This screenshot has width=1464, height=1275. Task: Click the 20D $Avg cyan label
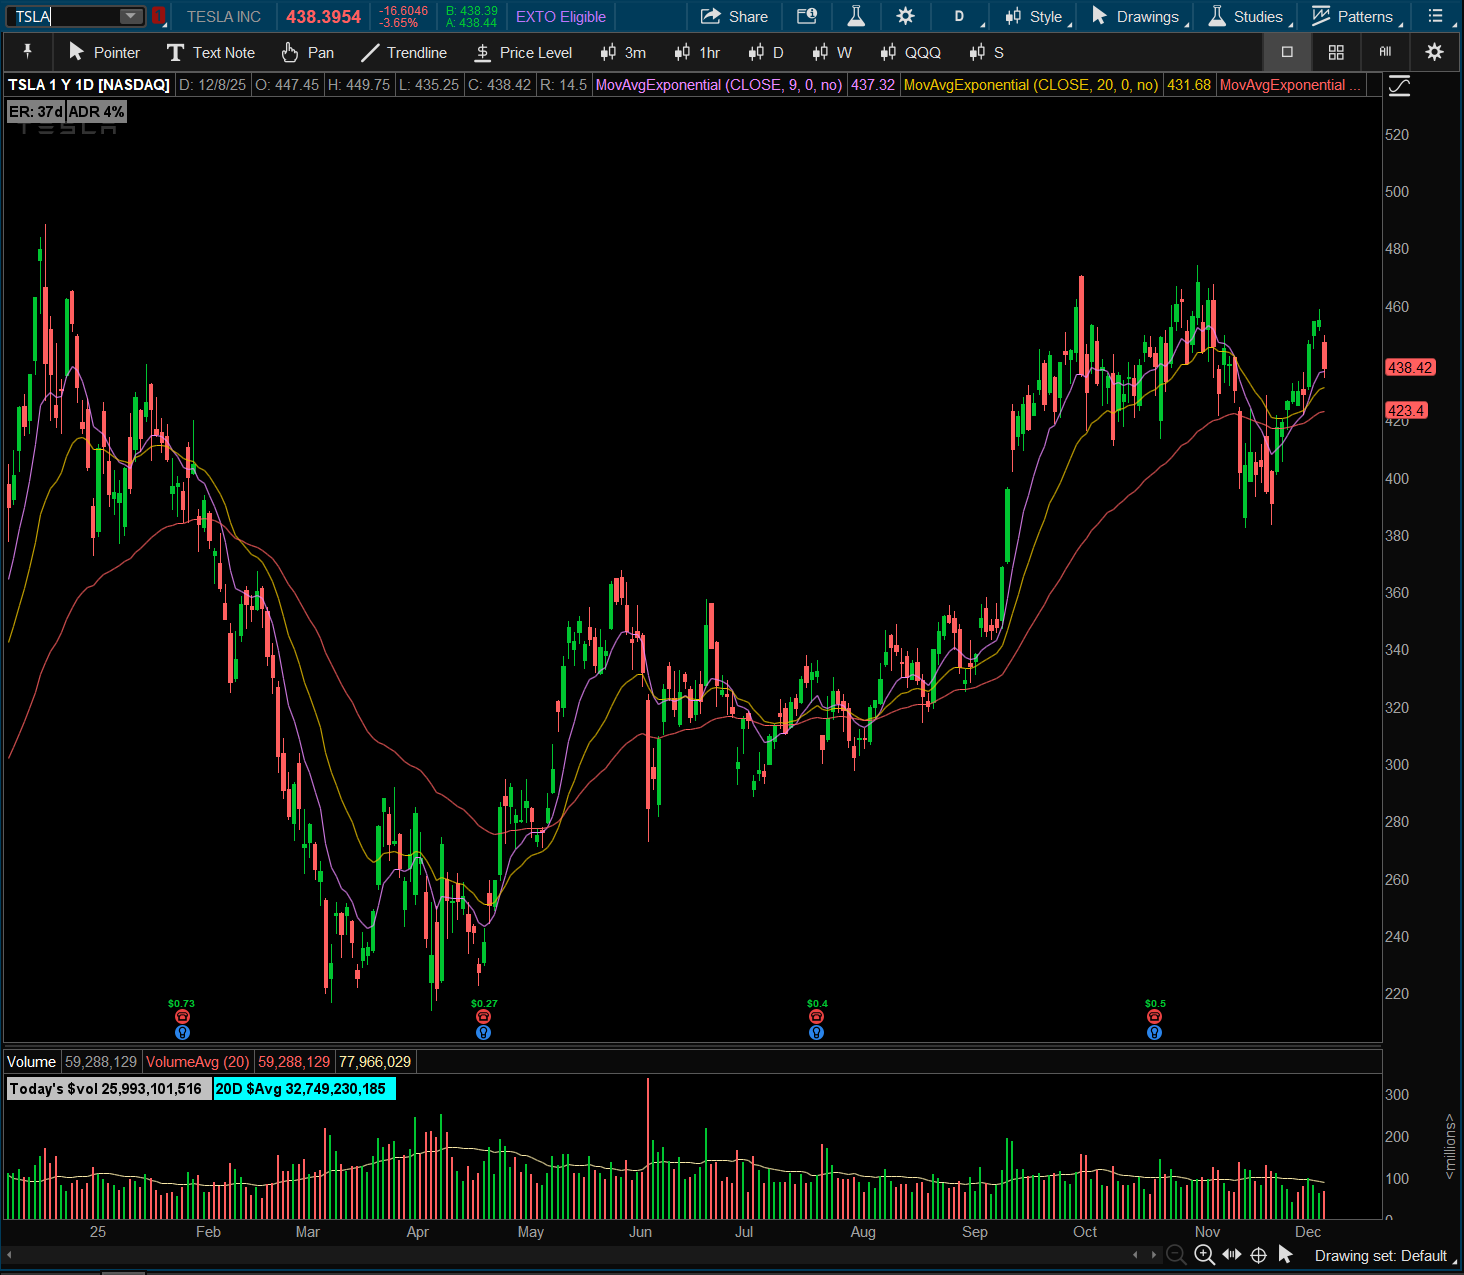point(304,1089)
